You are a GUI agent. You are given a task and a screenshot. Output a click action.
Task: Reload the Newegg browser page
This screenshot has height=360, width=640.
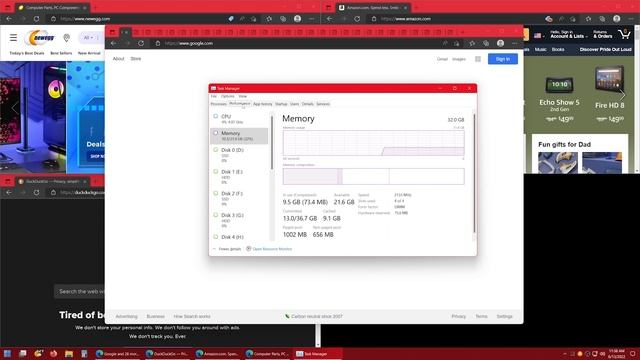pos(36,19)
